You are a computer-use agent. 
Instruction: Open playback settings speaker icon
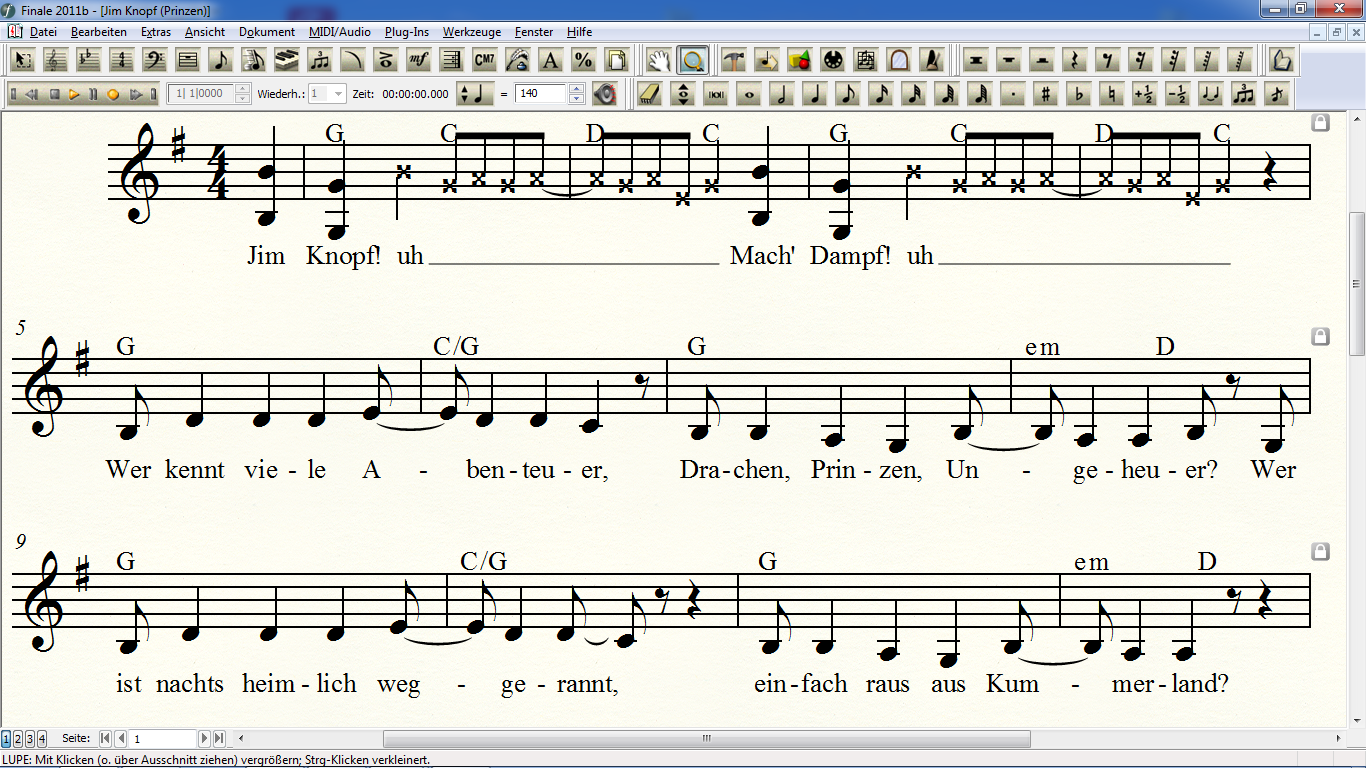[x=604, y=94]
